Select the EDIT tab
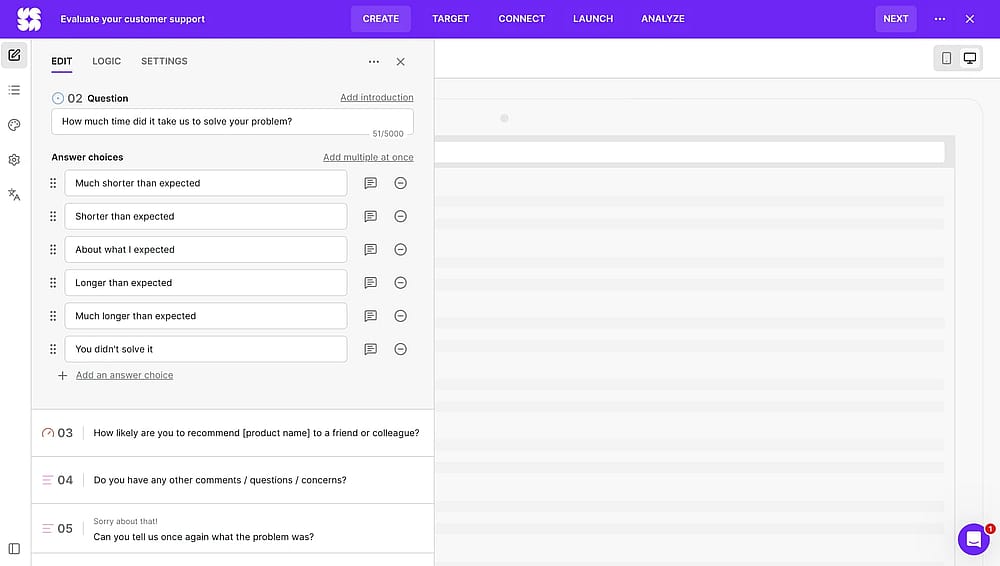1000x566 pixels. 62,61
